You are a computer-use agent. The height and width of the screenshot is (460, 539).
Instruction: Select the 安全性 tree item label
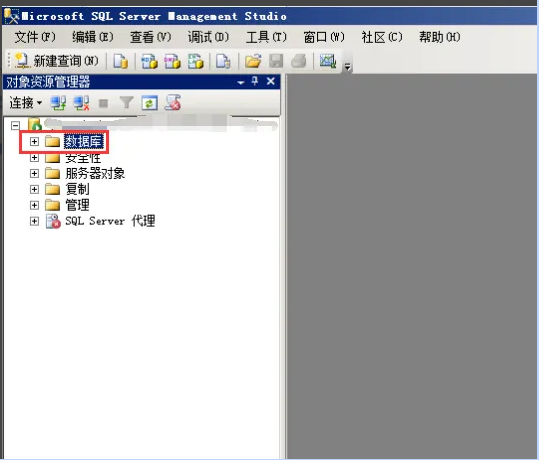83,158
